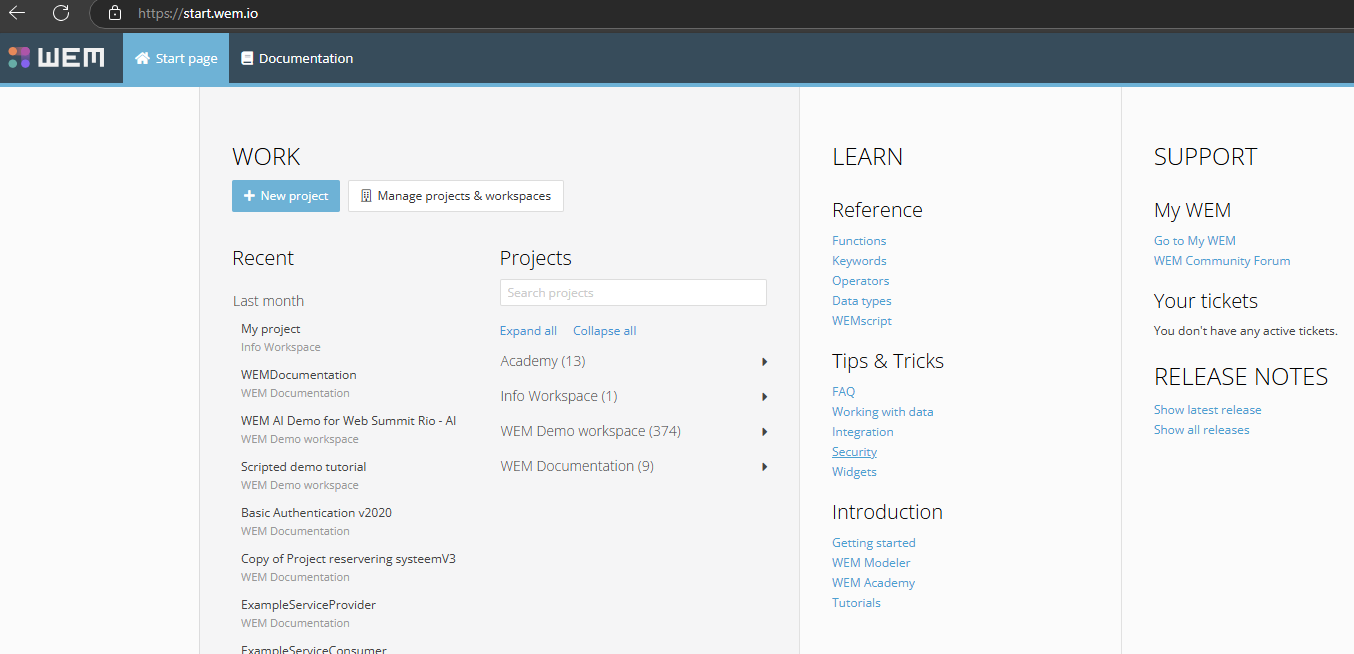Click the WEM logo icon
This screenshot has height=654, width=1354.
click(x=19, y=58)
